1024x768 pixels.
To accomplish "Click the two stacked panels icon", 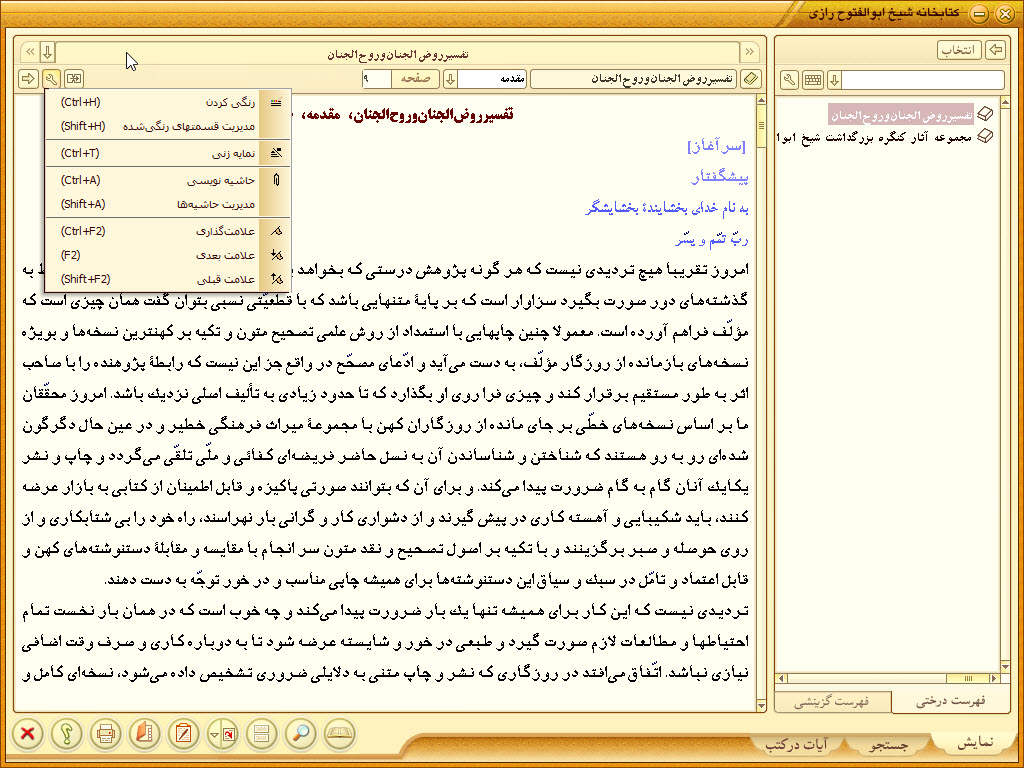I will [262, 733].
